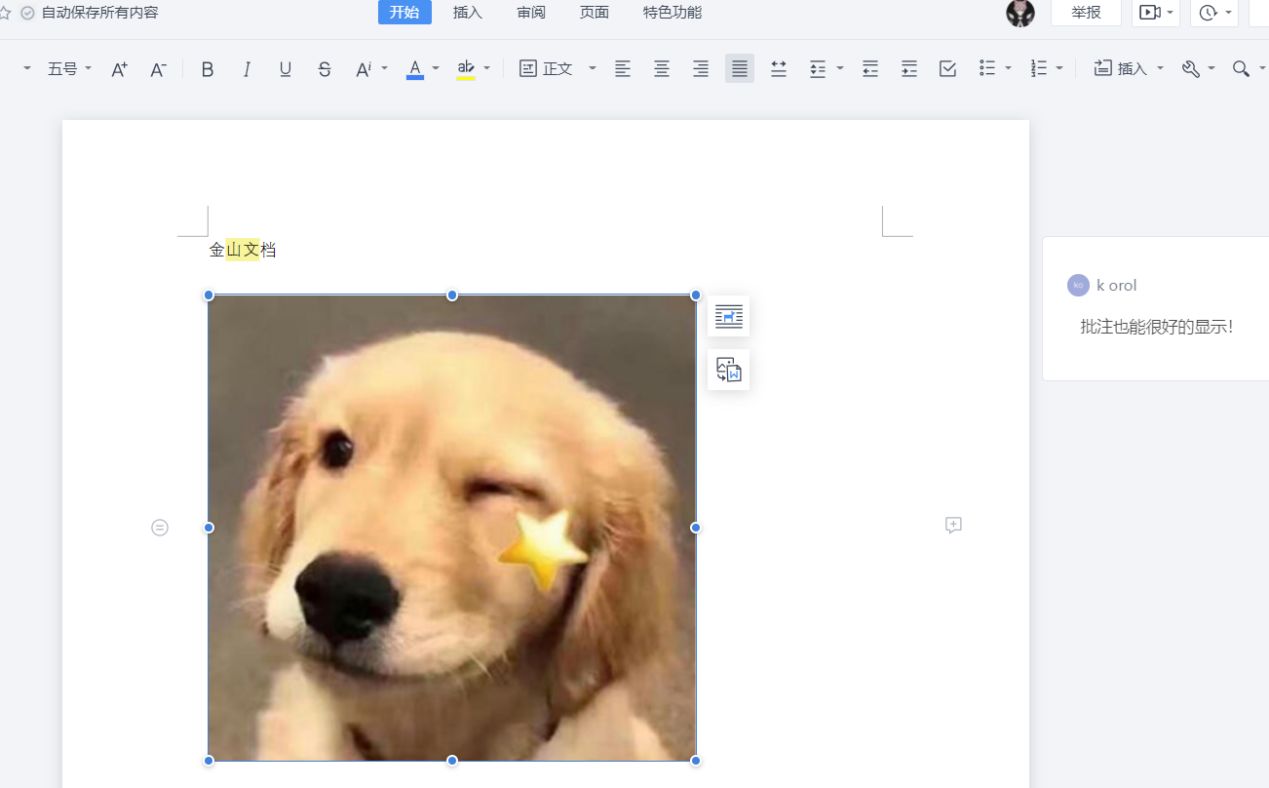Open the wrench tools icon

point(1190,69)
